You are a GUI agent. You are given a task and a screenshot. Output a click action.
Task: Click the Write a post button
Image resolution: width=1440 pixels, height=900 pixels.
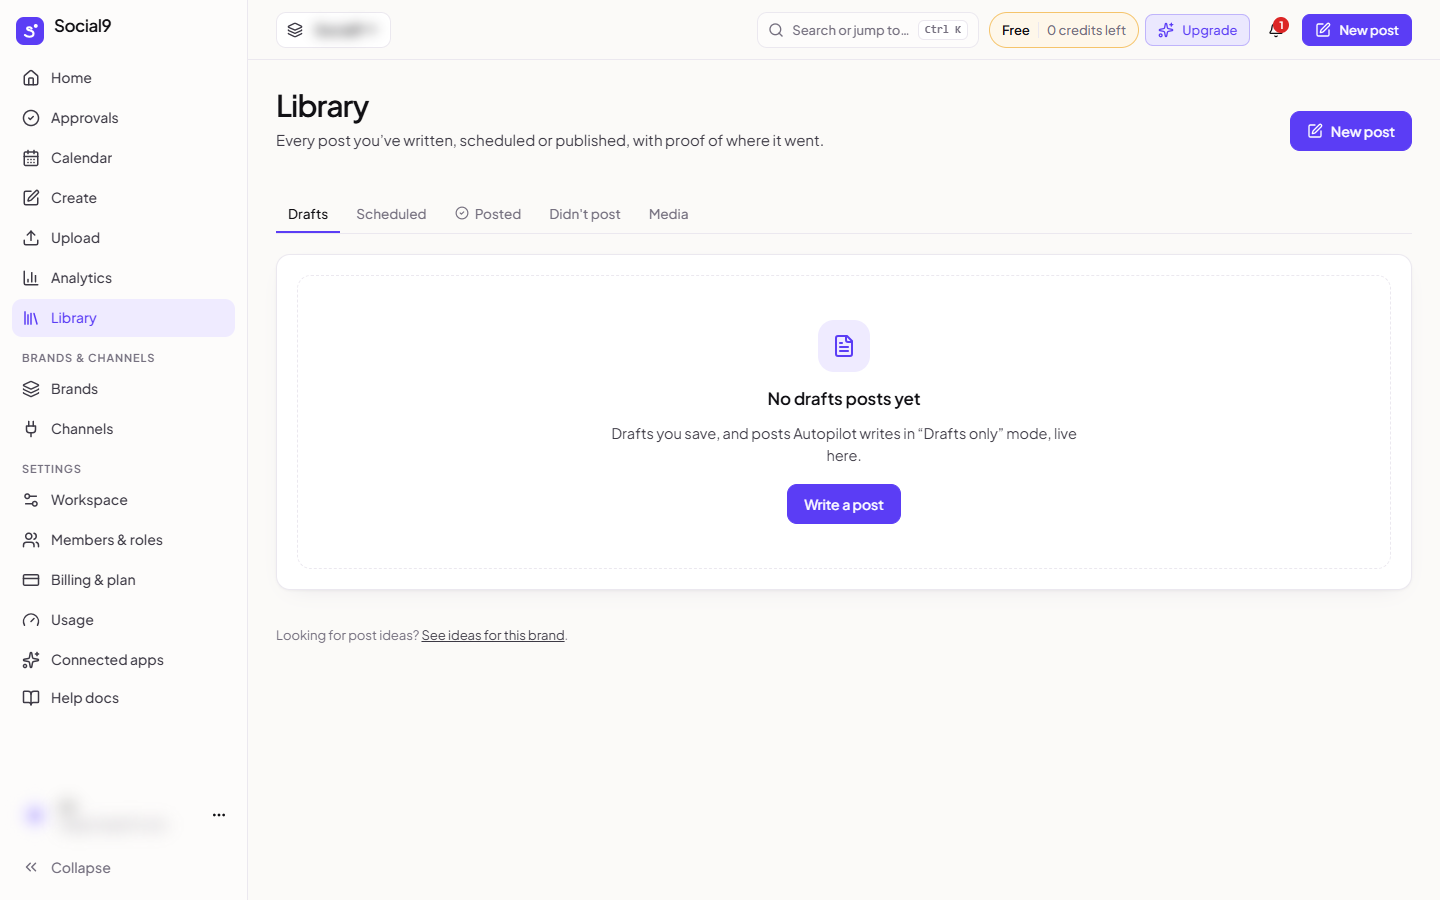(x=844, y=504)
